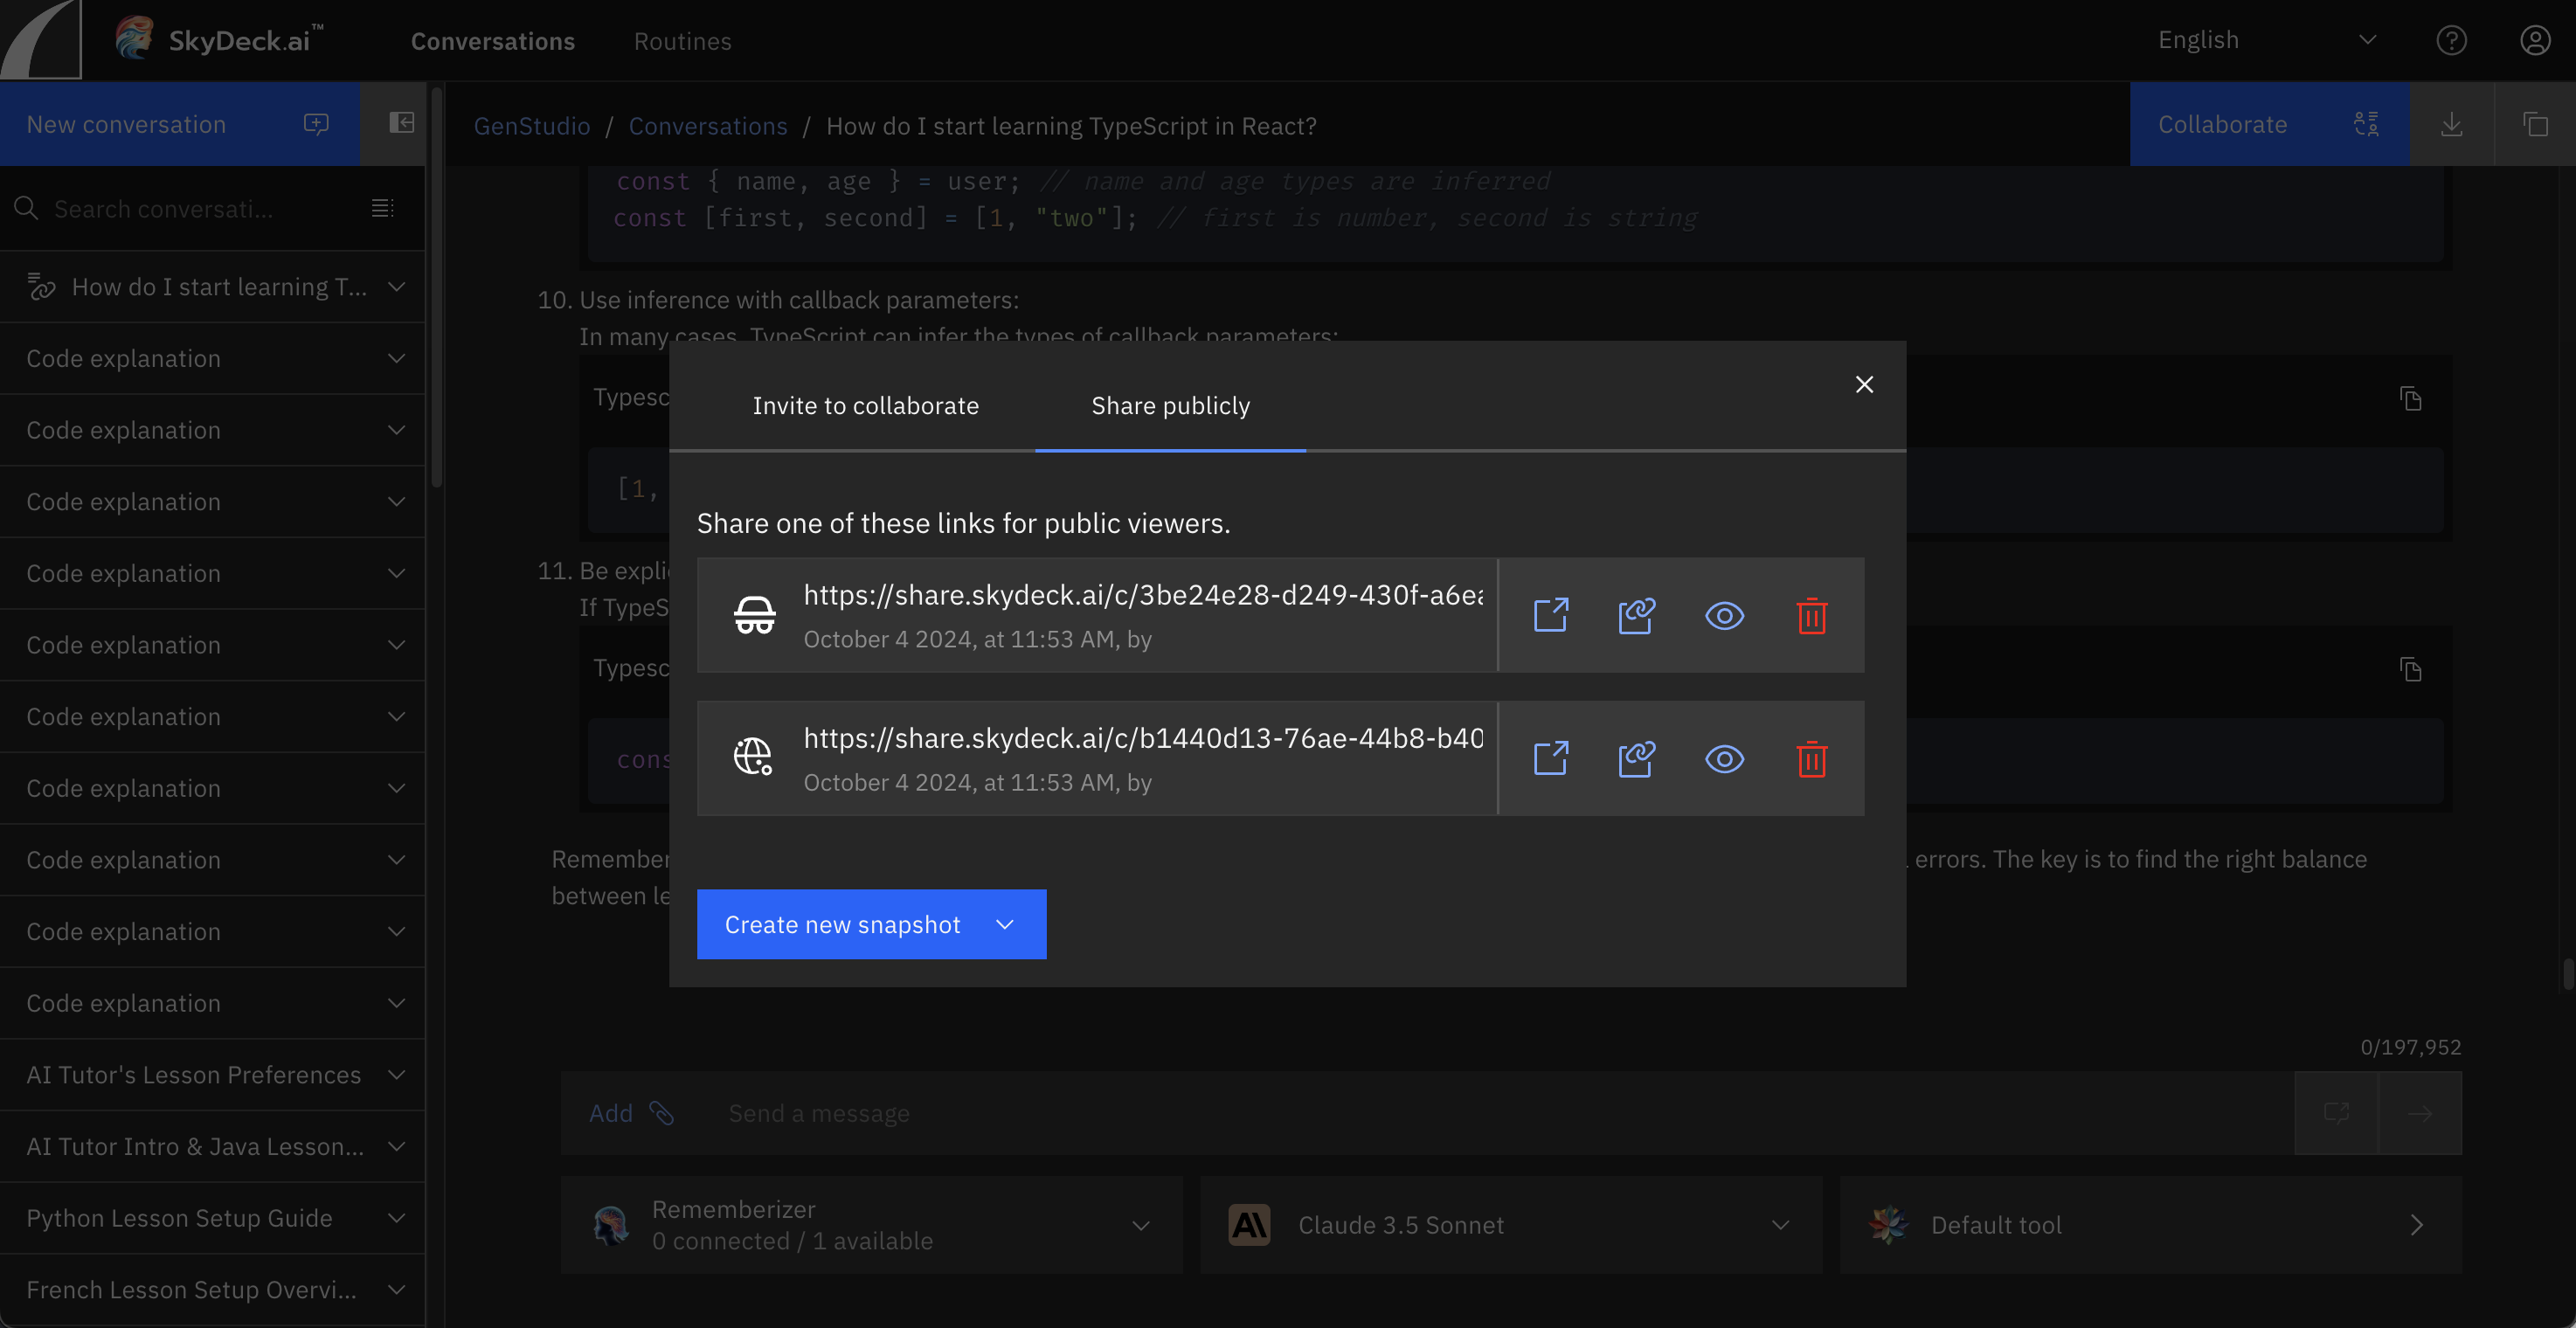Screen dimensions: 2576x1328
Task: Click the collapse sidebar panel icon
Action: 401,123
